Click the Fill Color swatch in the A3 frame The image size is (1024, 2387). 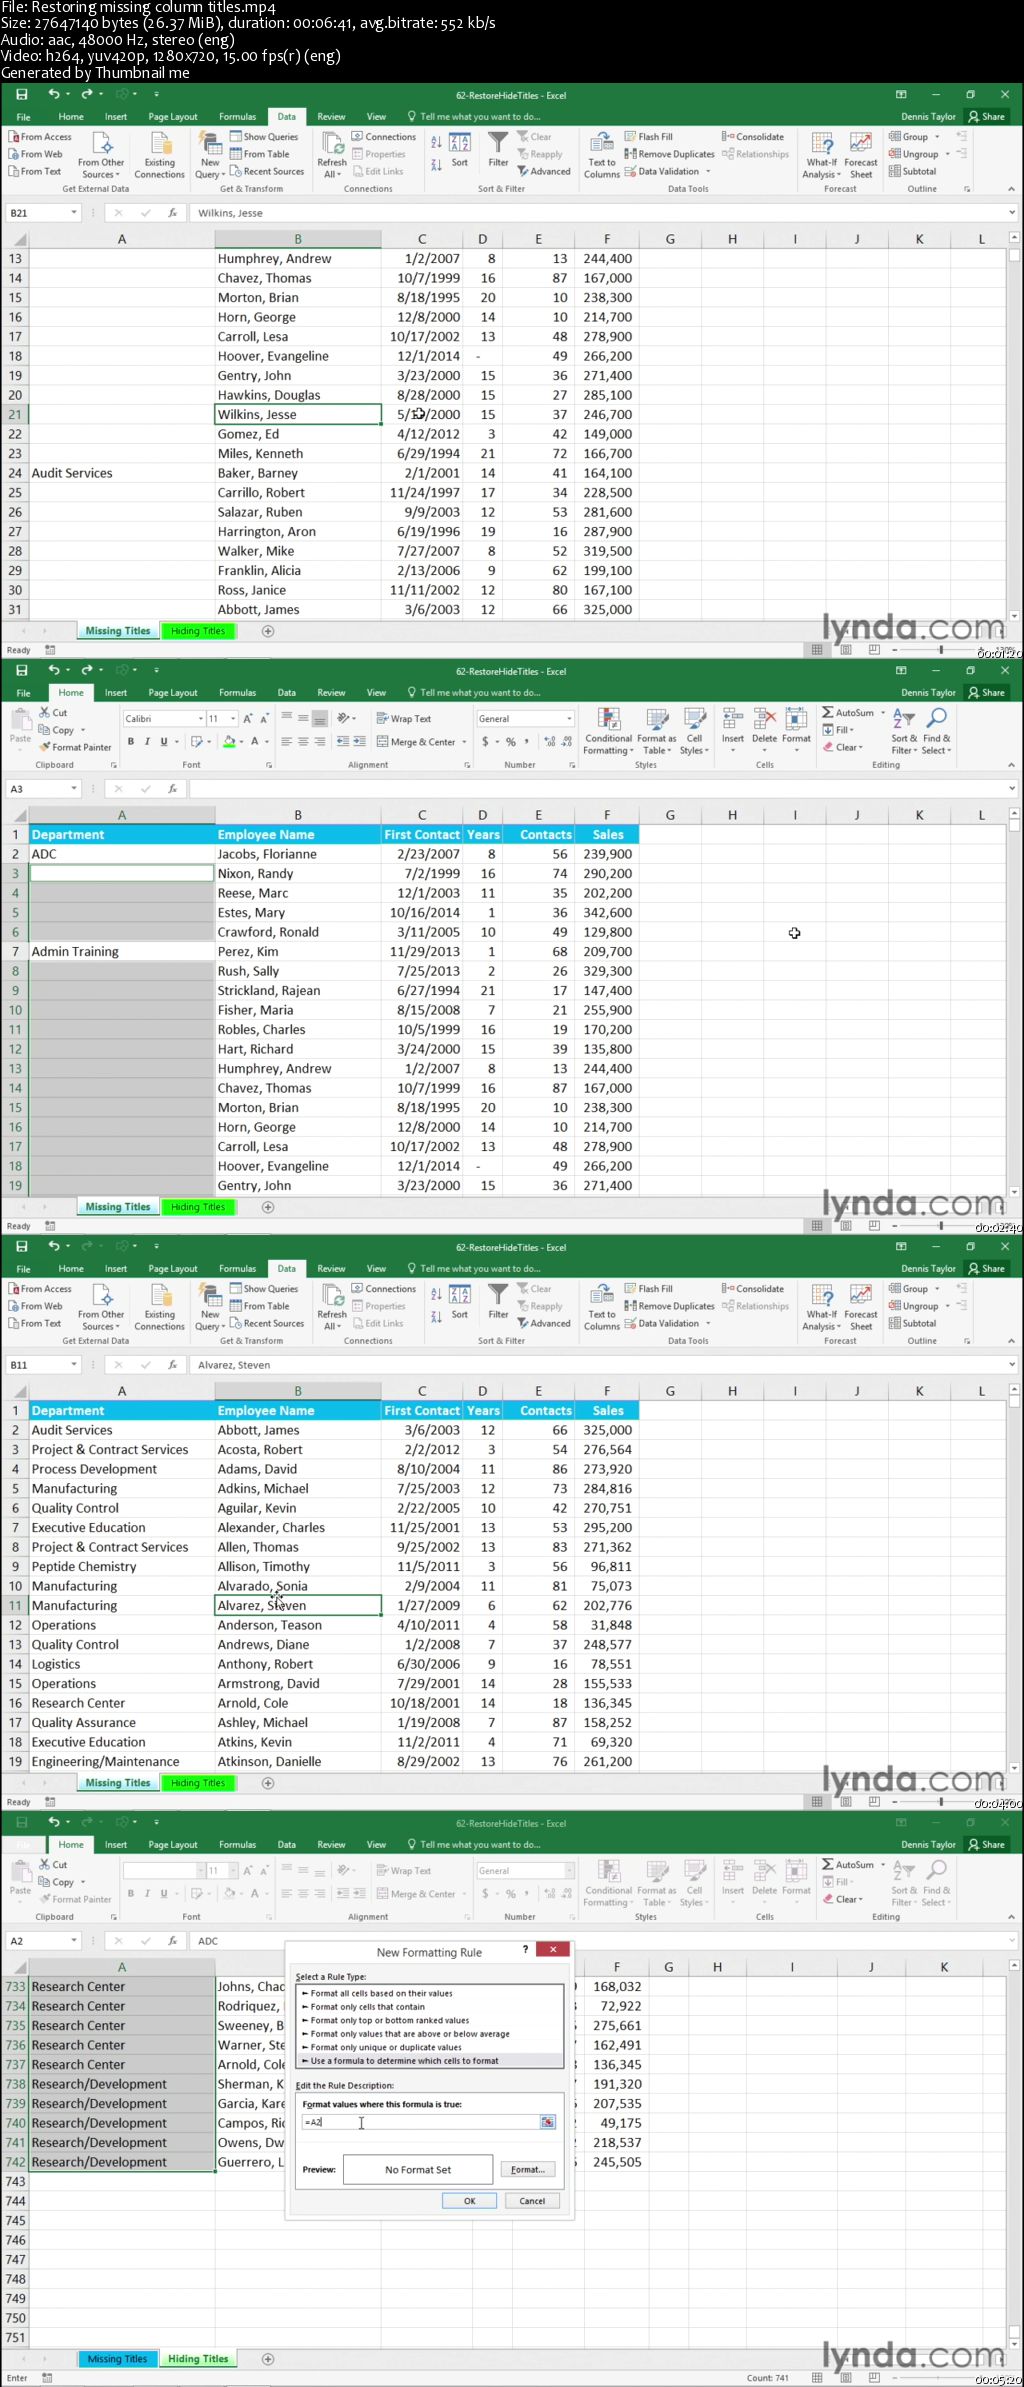(229, 742)
